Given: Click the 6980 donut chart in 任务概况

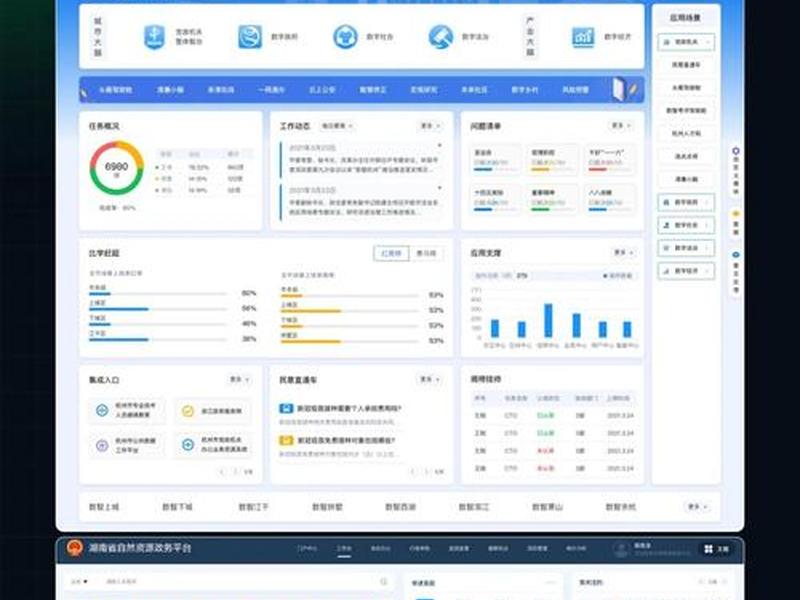Looking at the screenshot, I should (x=116, y=168).
